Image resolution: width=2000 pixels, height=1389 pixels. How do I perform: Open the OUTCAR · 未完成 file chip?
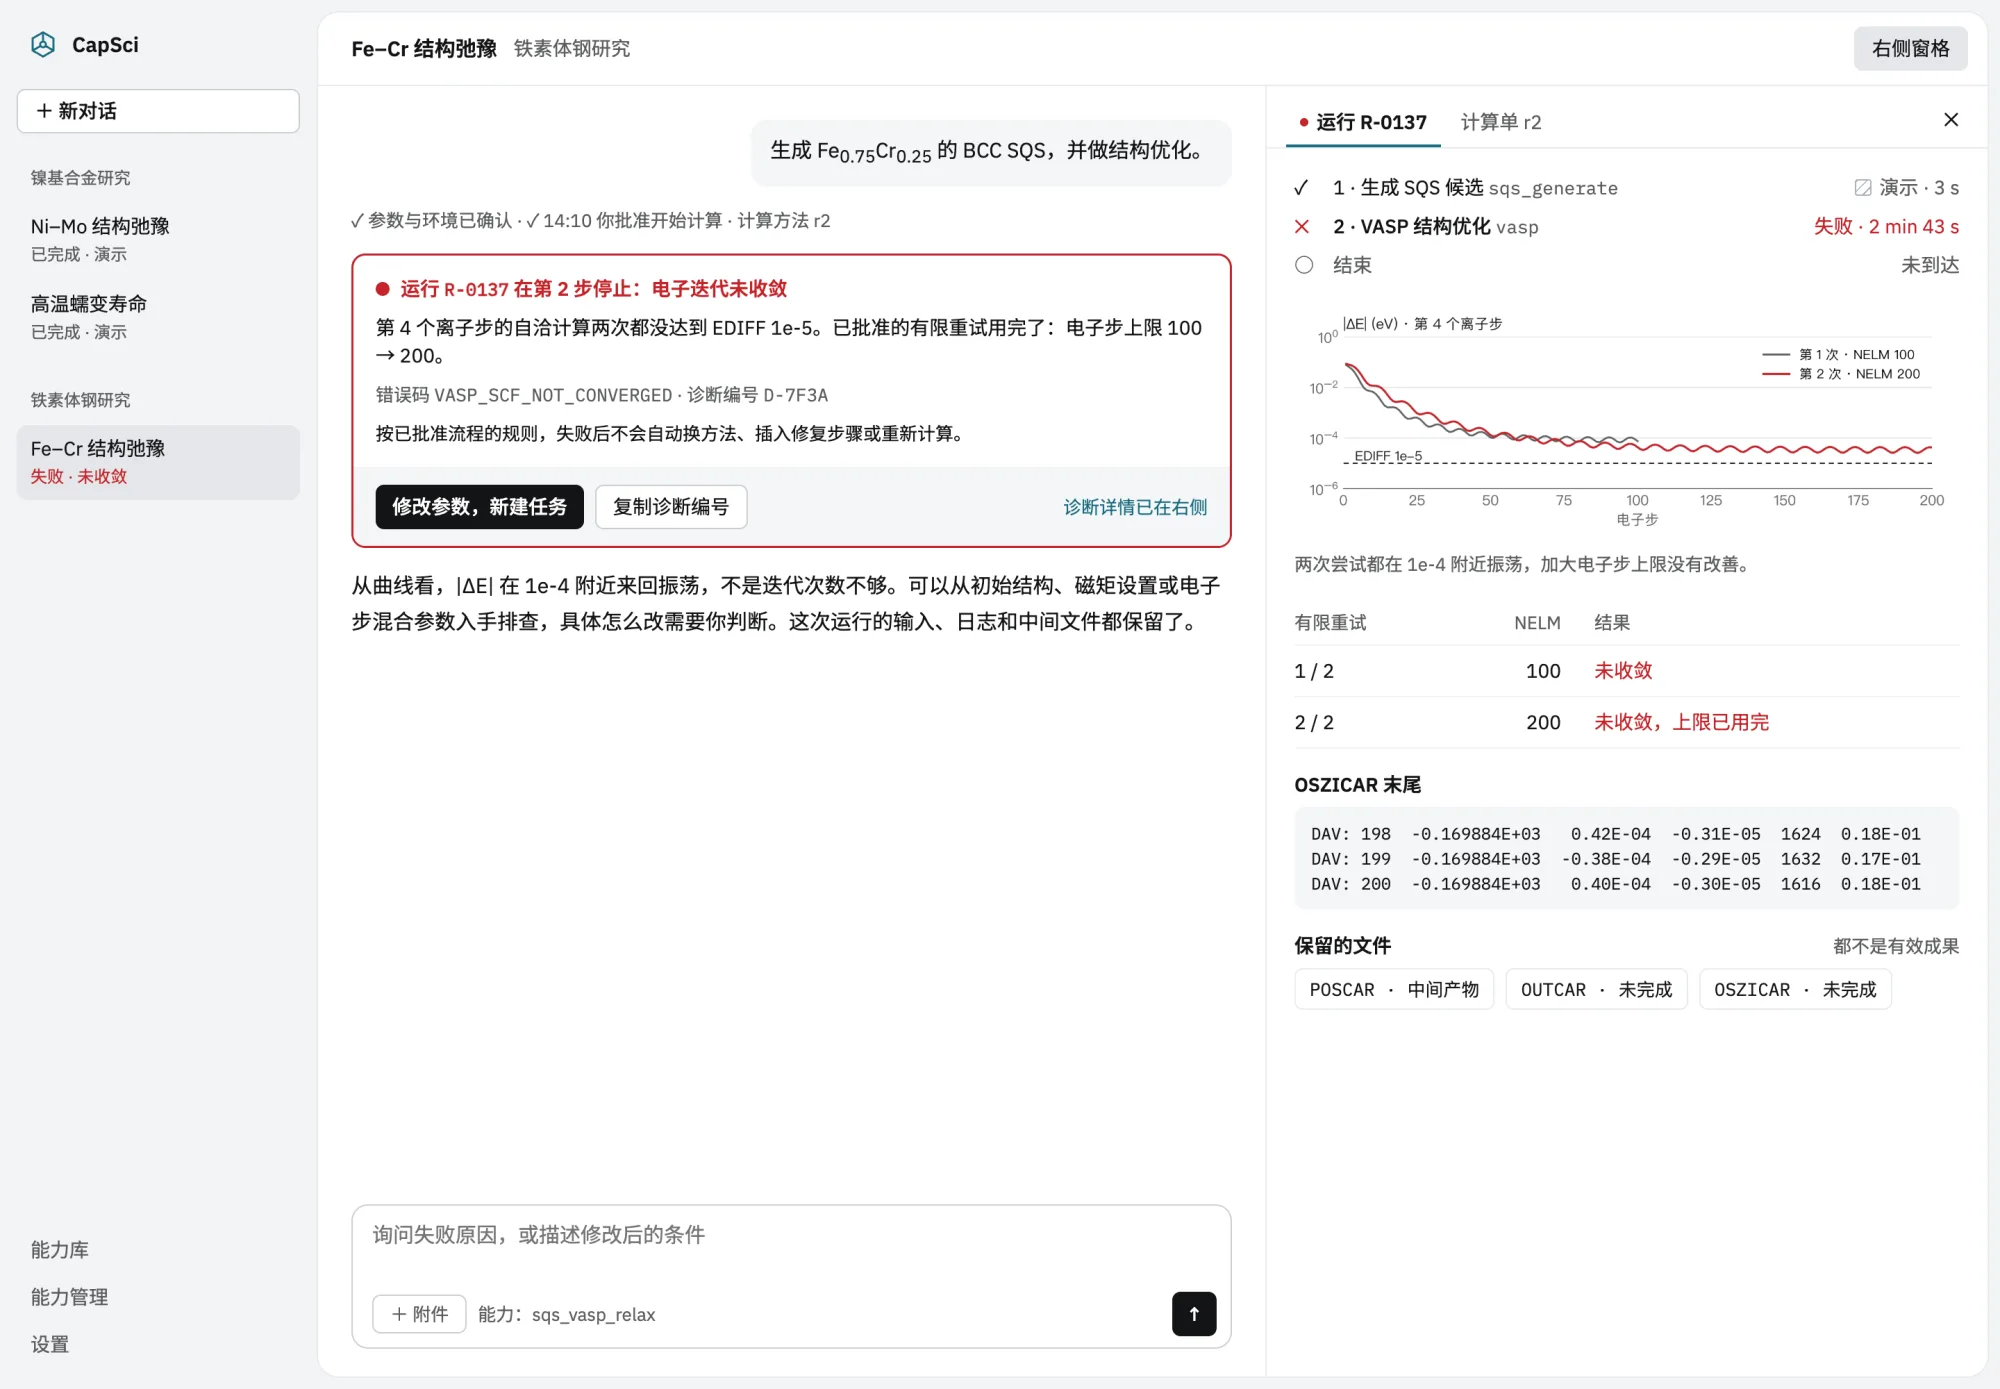click(x=1596, y=989)
